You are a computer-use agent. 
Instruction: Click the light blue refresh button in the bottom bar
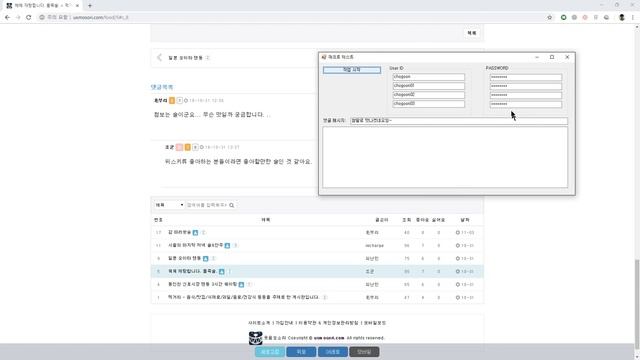coord(270,352)
